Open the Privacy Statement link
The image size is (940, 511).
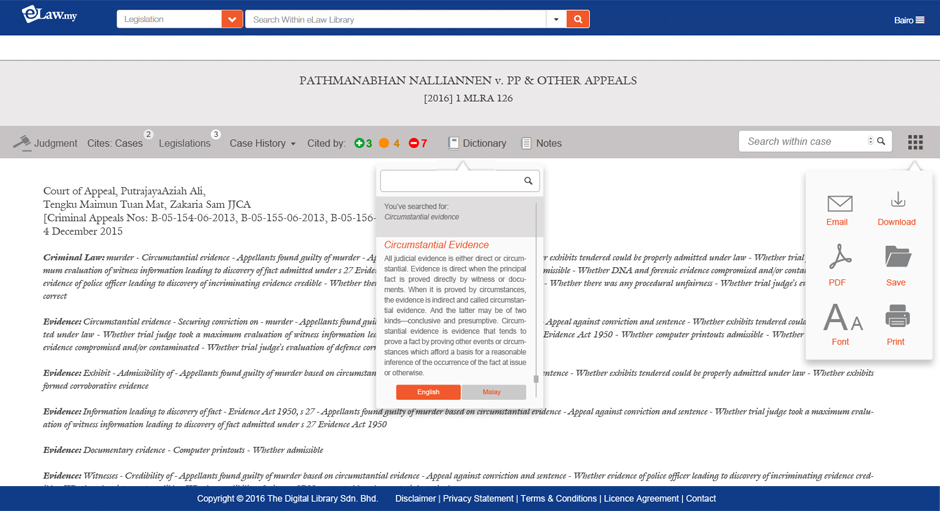pyautogui.click(x=478, y=498)
